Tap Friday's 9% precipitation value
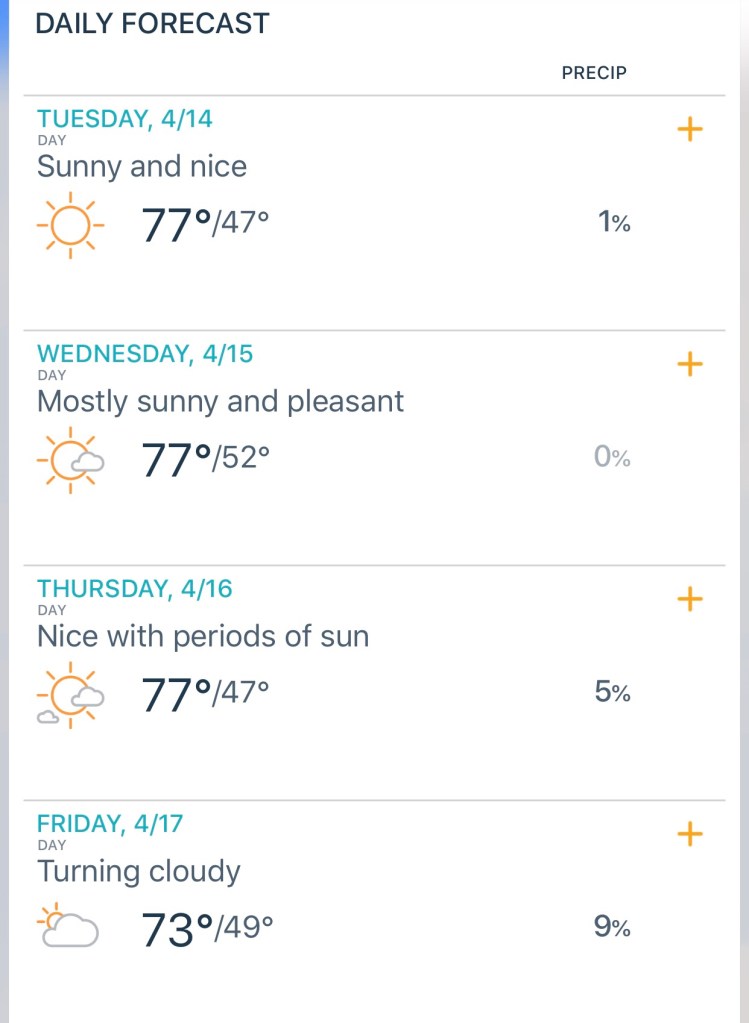The height and width of the screenshot is (1023, 749). click(612, 928)
